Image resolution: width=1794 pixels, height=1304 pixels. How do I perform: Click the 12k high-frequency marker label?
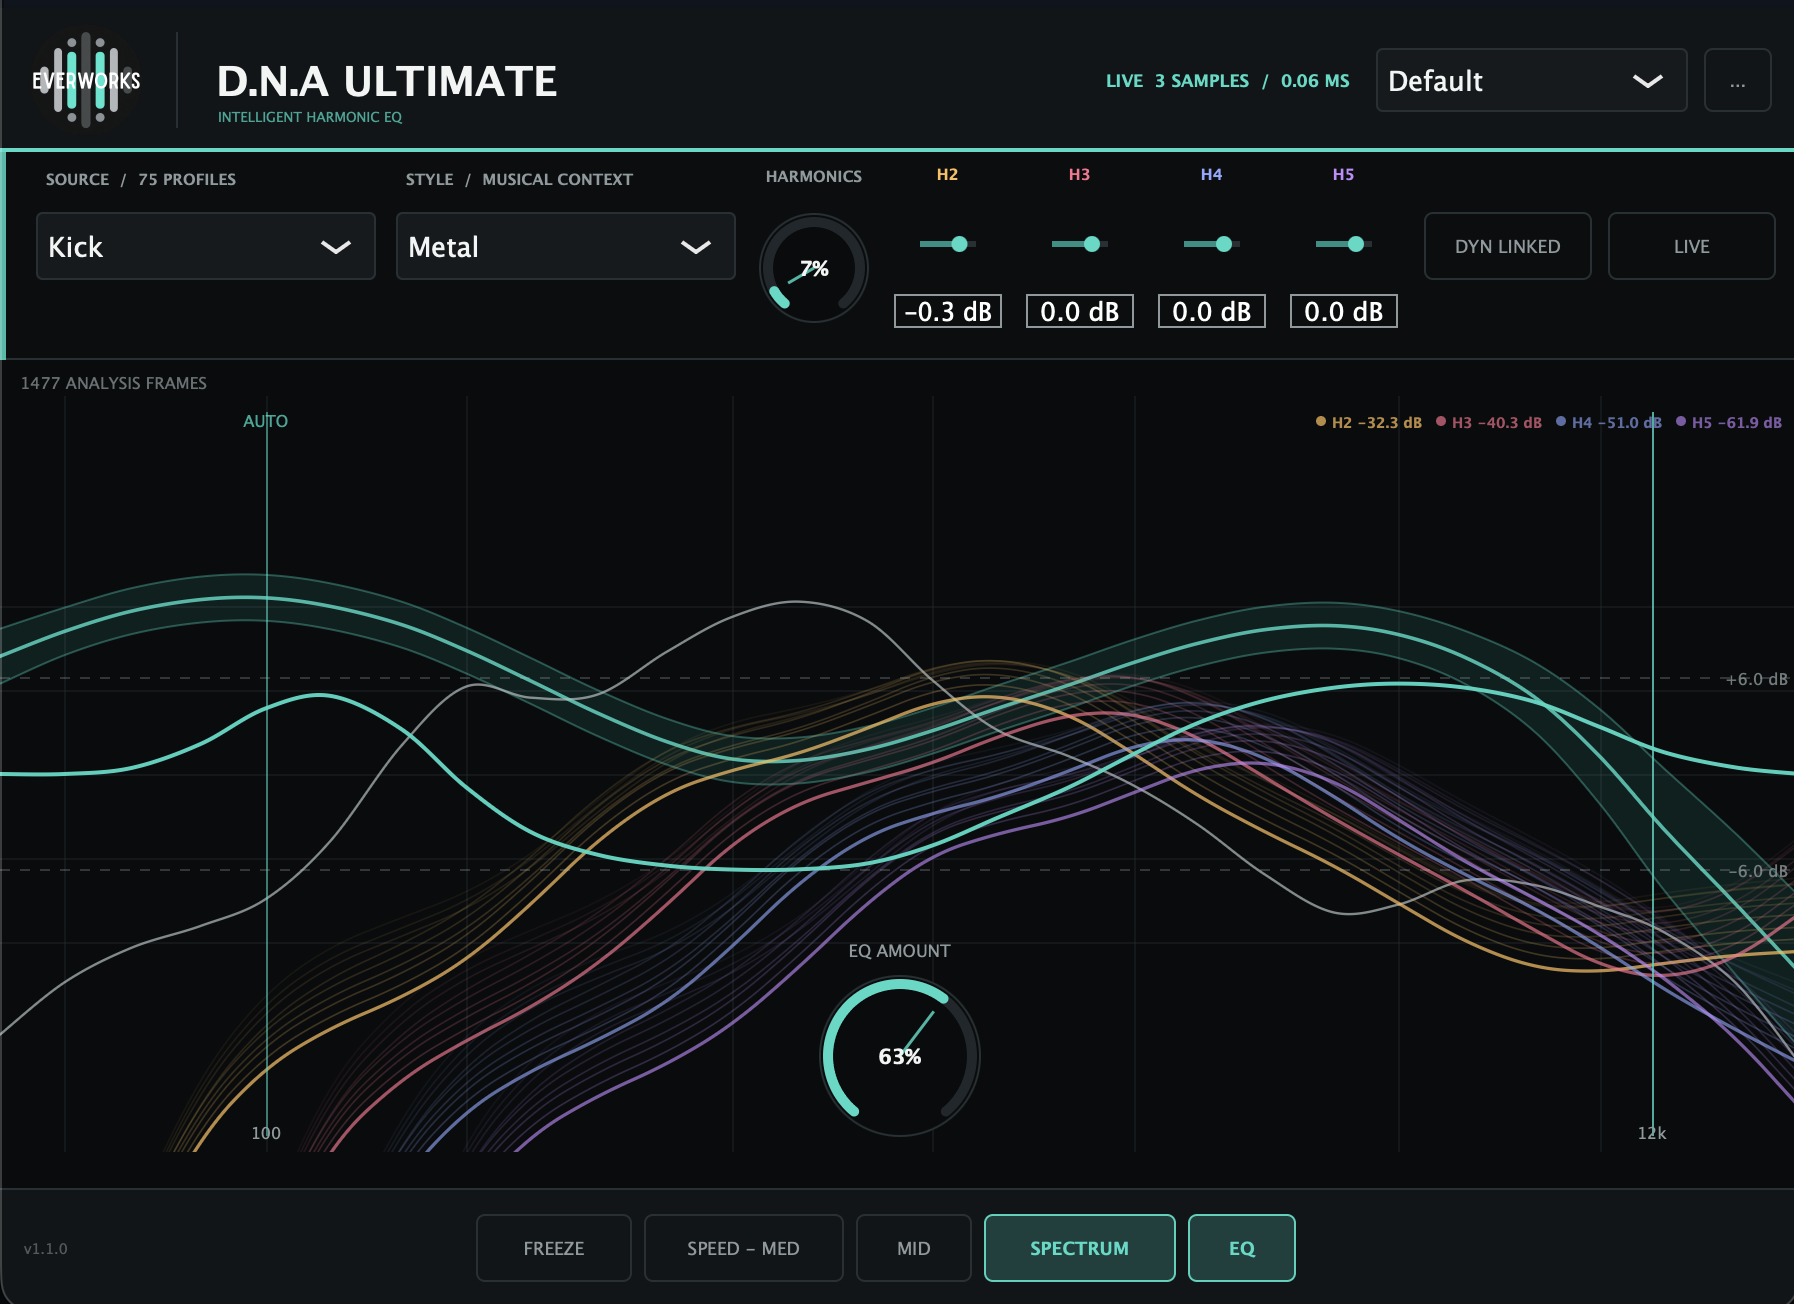[1652, 1133]
